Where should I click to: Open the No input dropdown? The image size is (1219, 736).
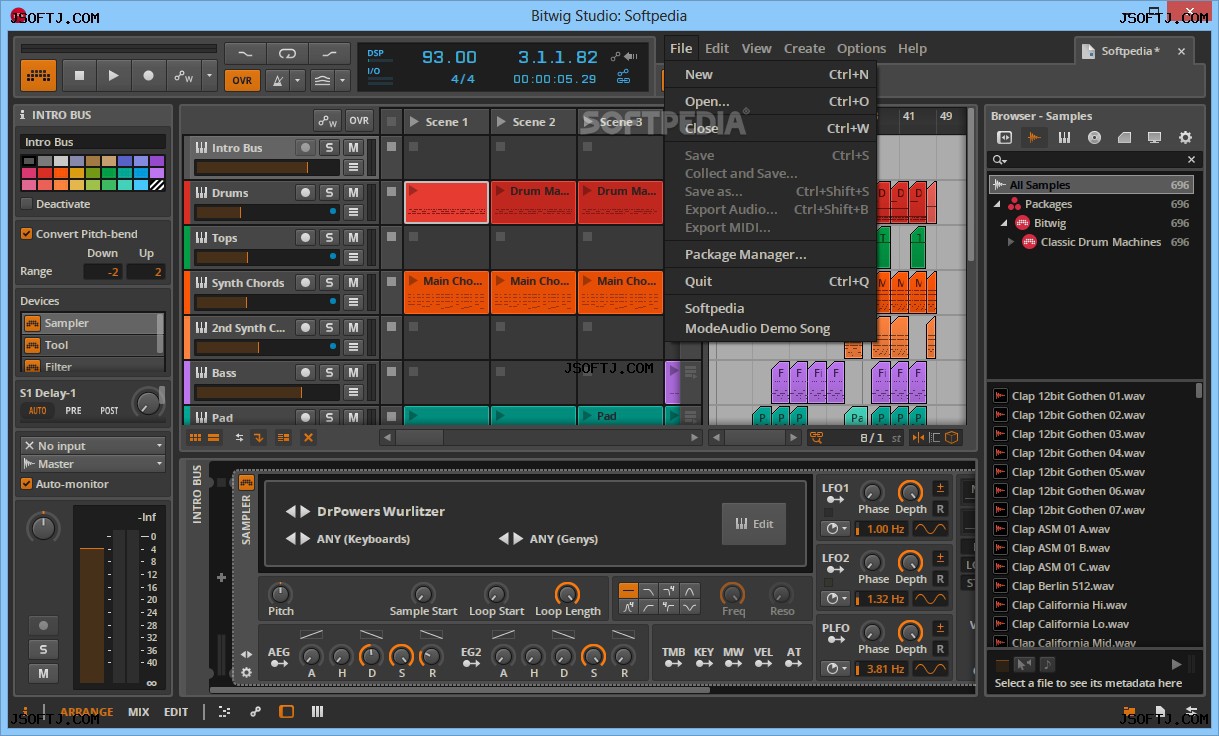[x=93, y=446]
